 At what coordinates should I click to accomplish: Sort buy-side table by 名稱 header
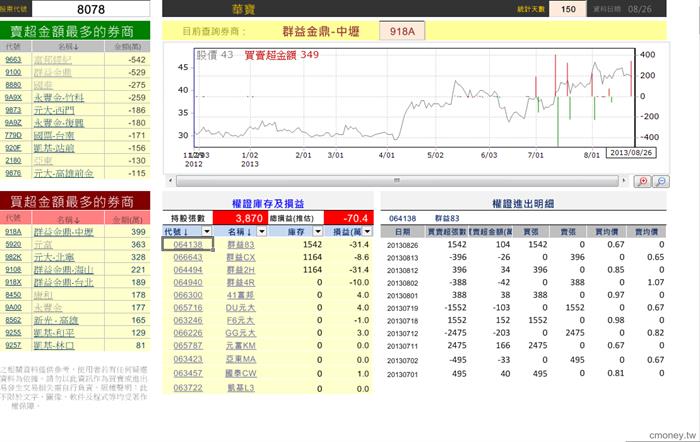click(68, 219)
